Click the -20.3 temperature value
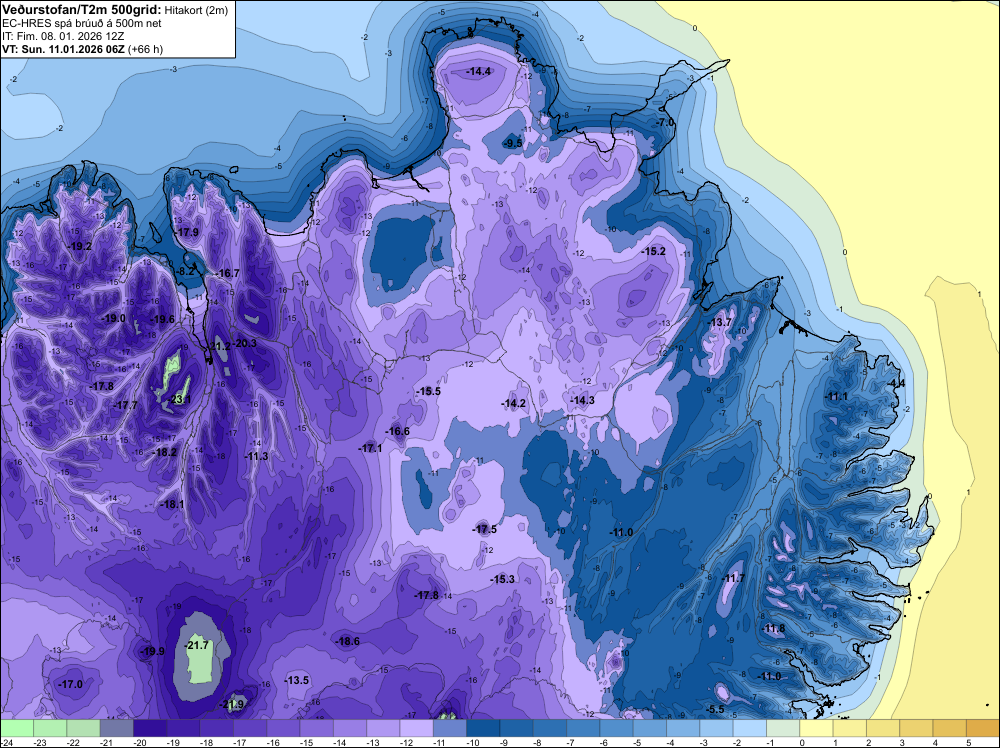Image resolution: width=1000 pixels, height=748 pixels. (244, 343)
